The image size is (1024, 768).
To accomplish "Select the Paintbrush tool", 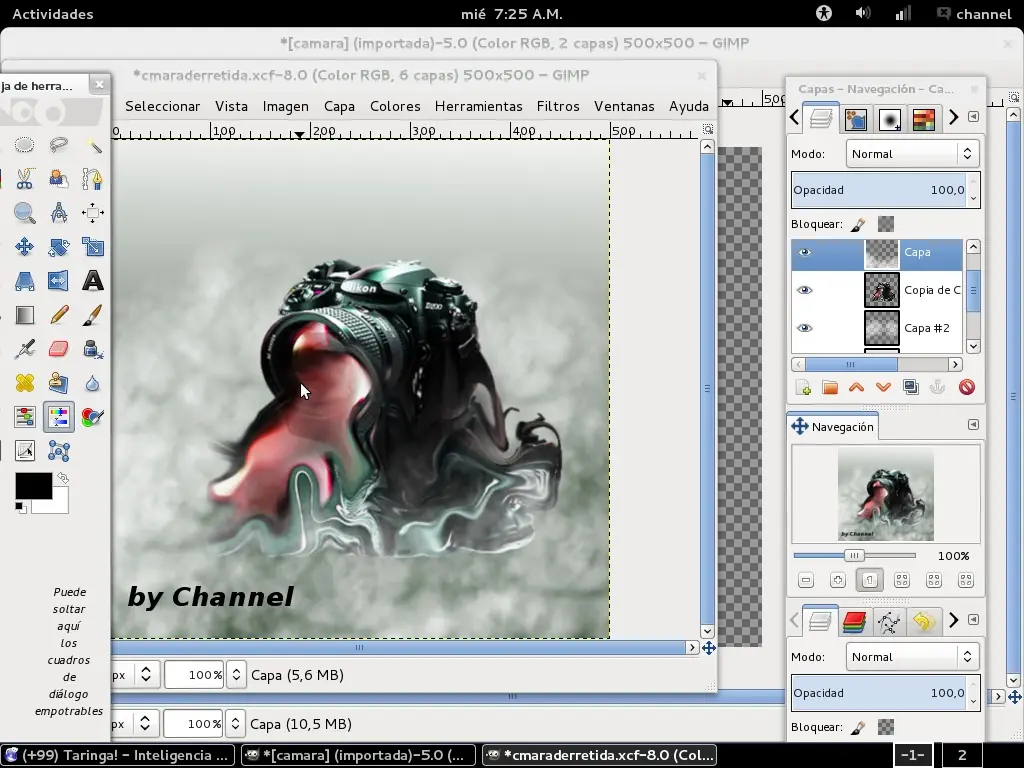I will click(x=93, y=315).
